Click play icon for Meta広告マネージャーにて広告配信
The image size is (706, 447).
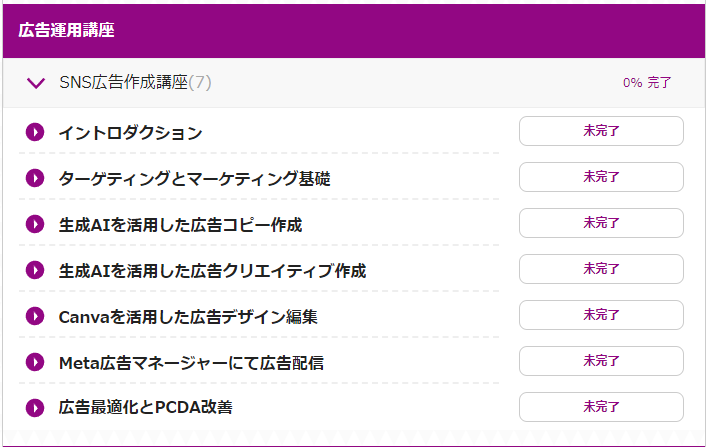35,362
